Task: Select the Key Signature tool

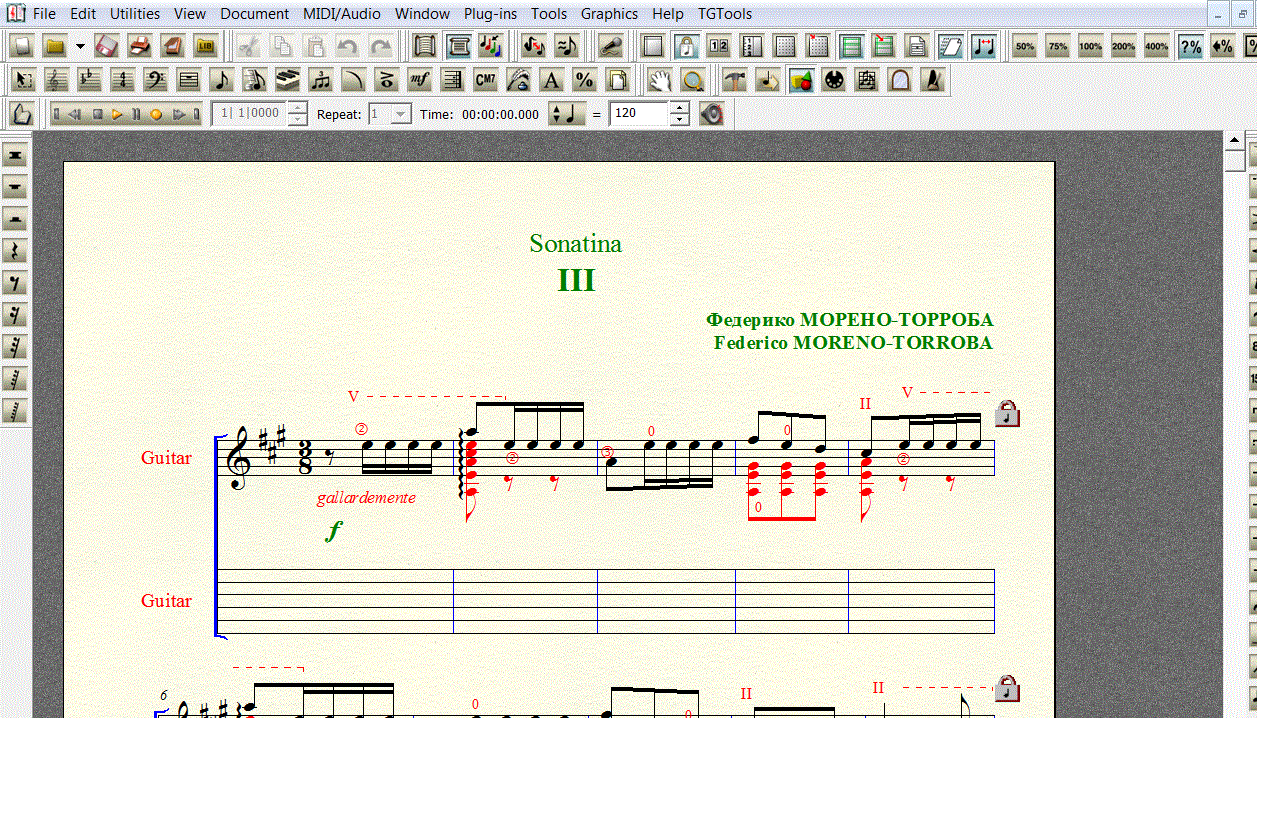Action: click(x=89, y=80)
